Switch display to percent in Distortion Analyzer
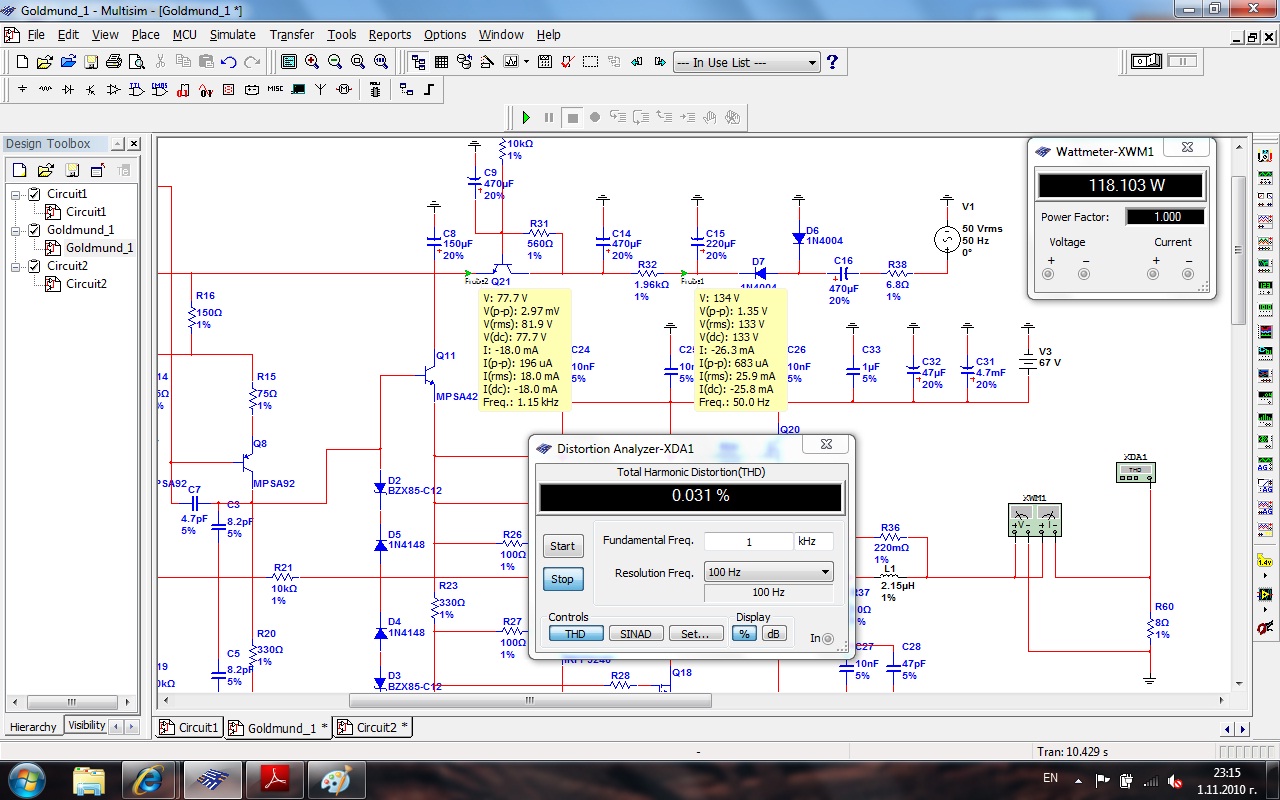 pos(744,633)
